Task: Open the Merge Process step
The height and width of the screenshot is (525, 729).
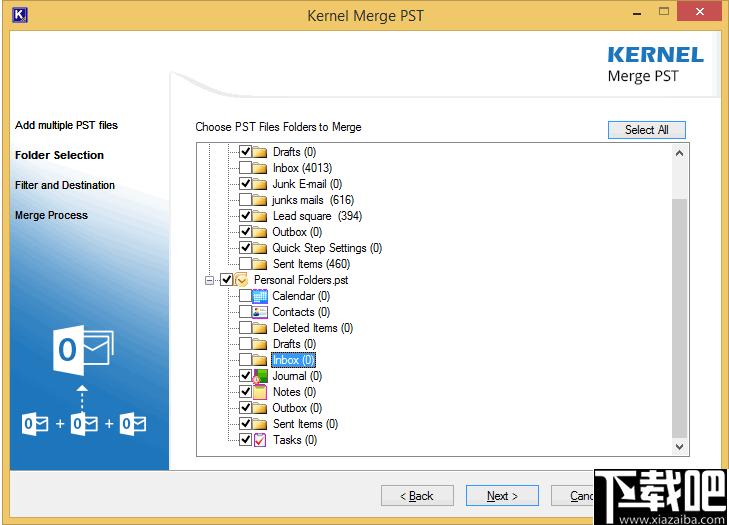Action: (51, 215)
